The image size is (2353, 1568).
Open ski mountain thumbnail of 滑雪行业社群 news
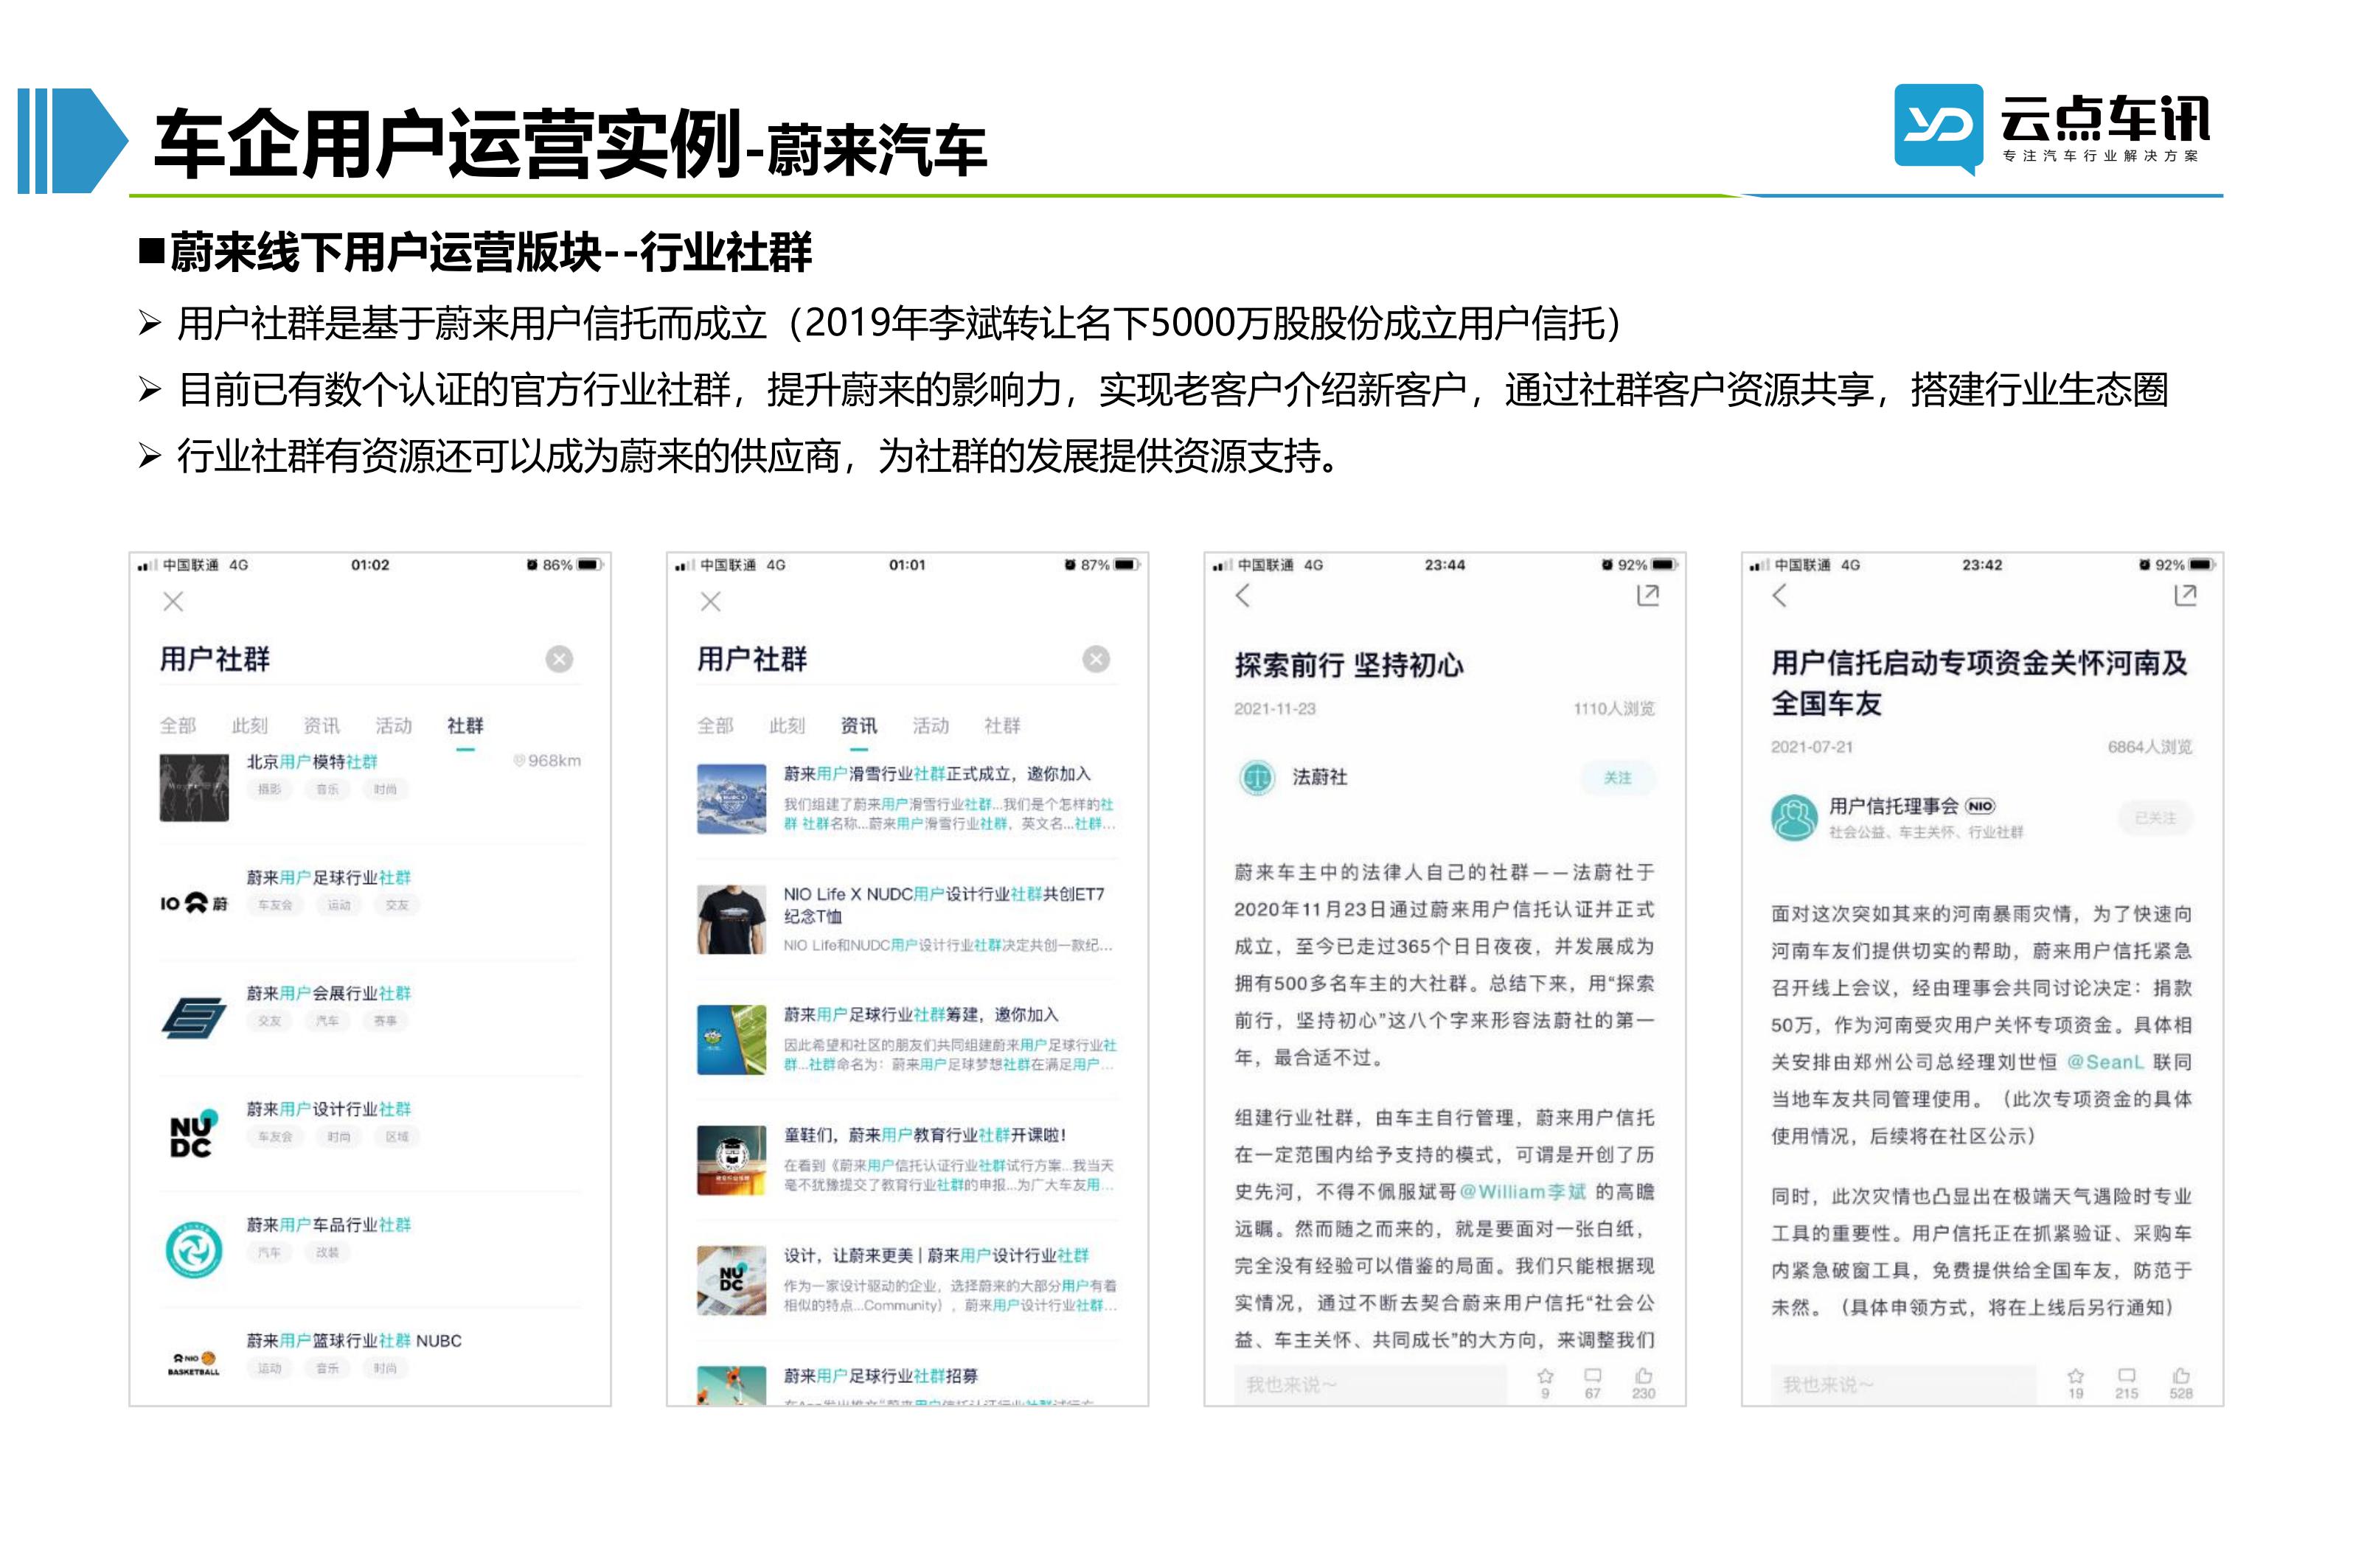[x=731, y=799]
